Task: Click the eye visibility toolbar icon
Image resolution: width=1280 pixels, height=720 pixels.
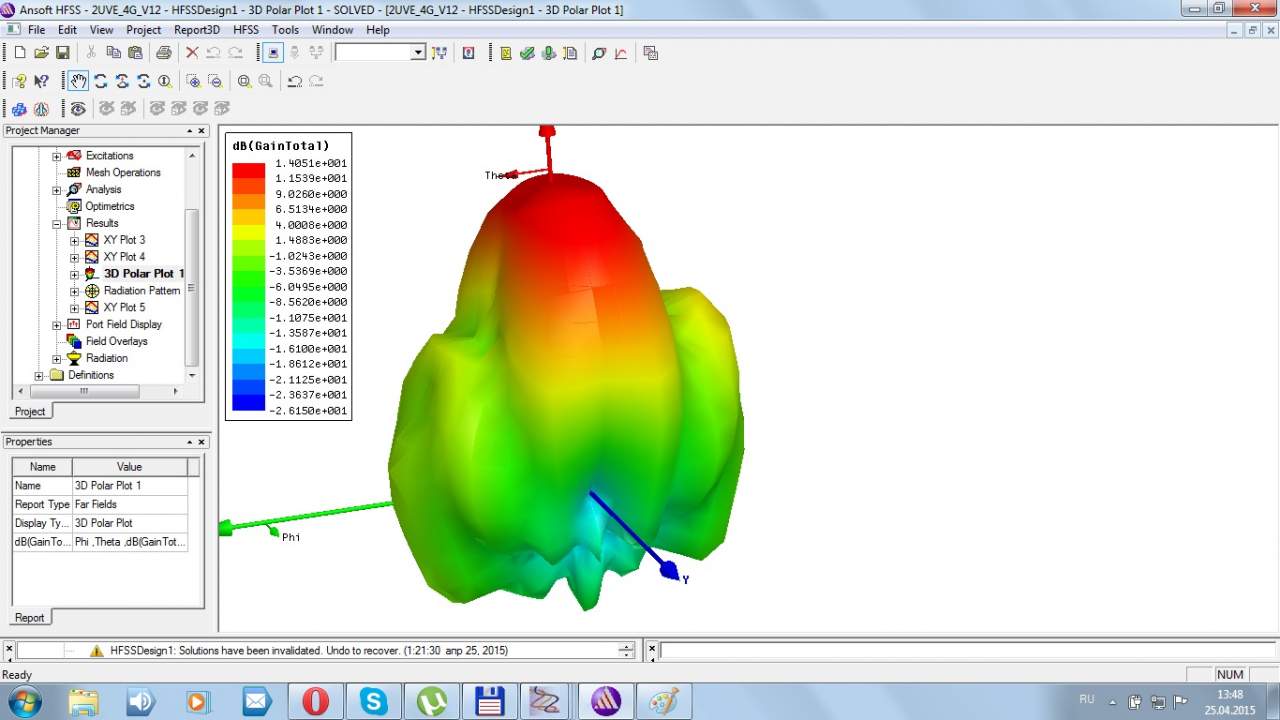Action: coord(78,108)
